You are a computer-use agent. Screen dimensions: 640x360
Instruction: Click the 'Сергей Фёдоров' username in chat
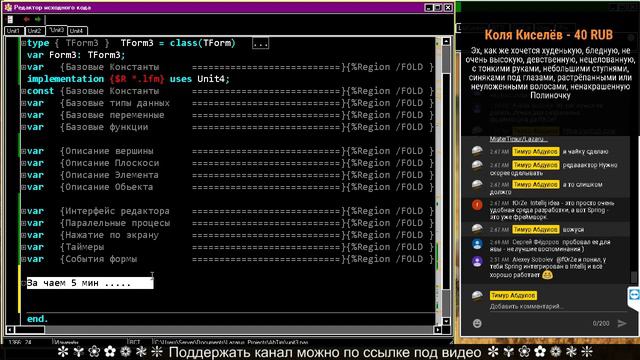coord(535,242)
